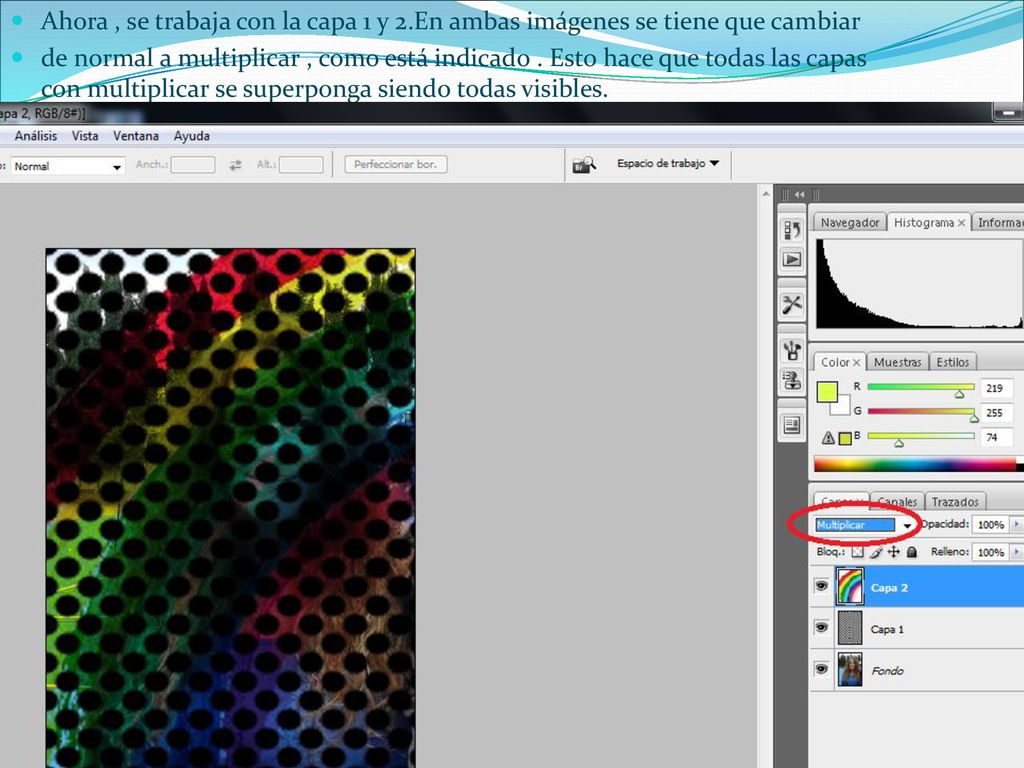Screen dimensions: 1024x768
Task: Launch Adobe Bridge from the options bar
Action: (x=584, y=165)
